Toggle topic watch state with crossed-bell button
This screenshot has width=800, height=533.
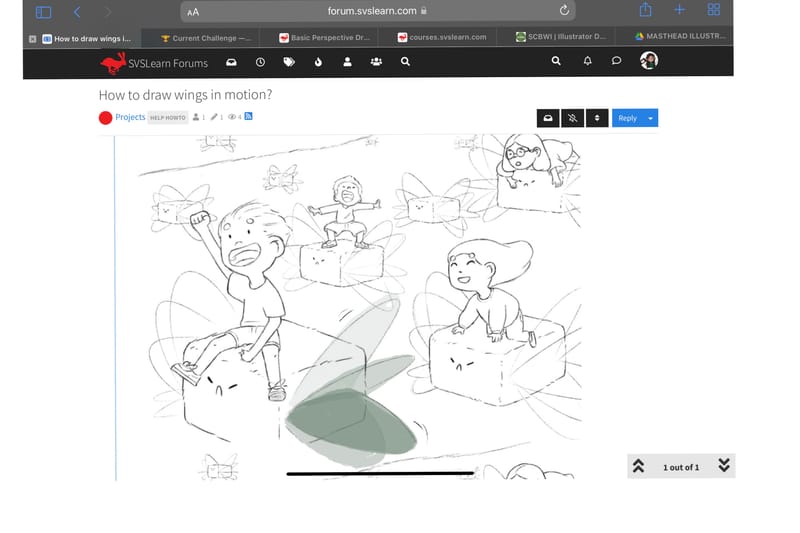[572, 118]
